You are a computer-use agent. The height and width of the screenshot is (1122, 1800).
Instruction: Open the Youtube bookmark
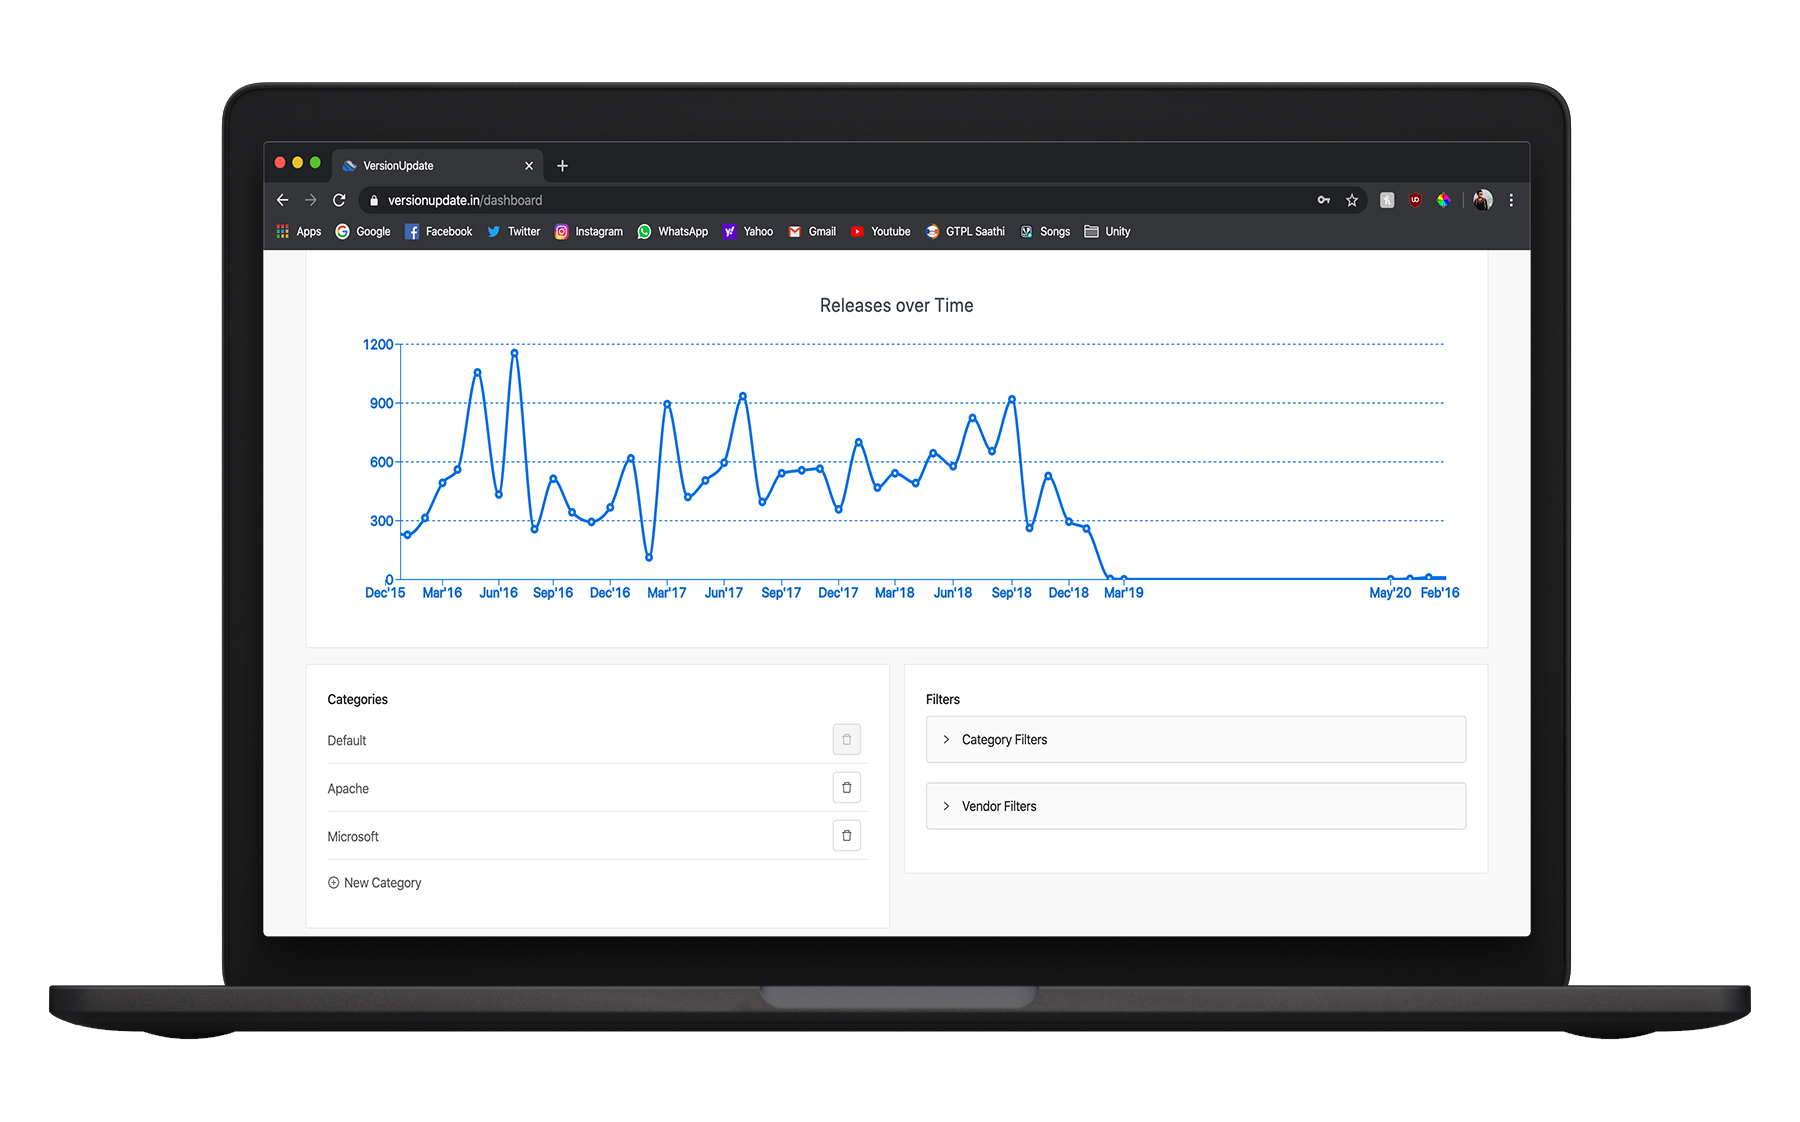click(880, 232)
